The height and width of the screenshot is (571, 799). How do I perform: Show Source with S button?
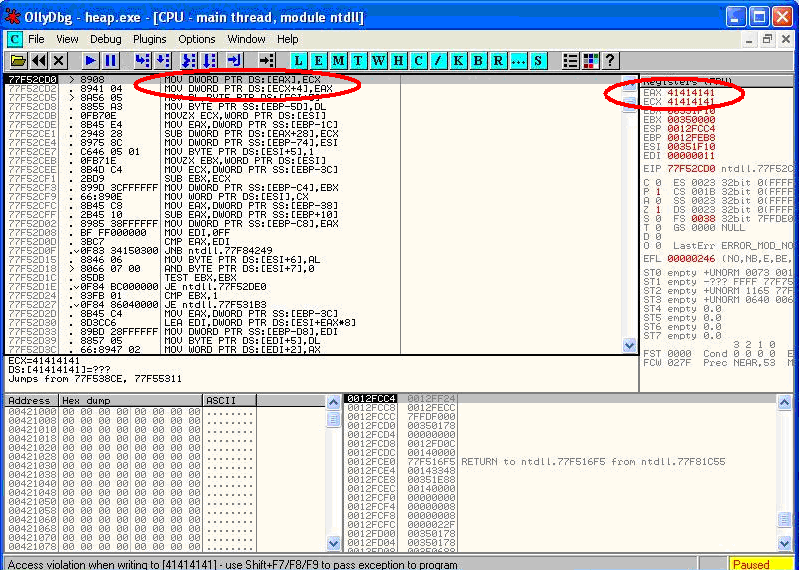tap(538, 61)
